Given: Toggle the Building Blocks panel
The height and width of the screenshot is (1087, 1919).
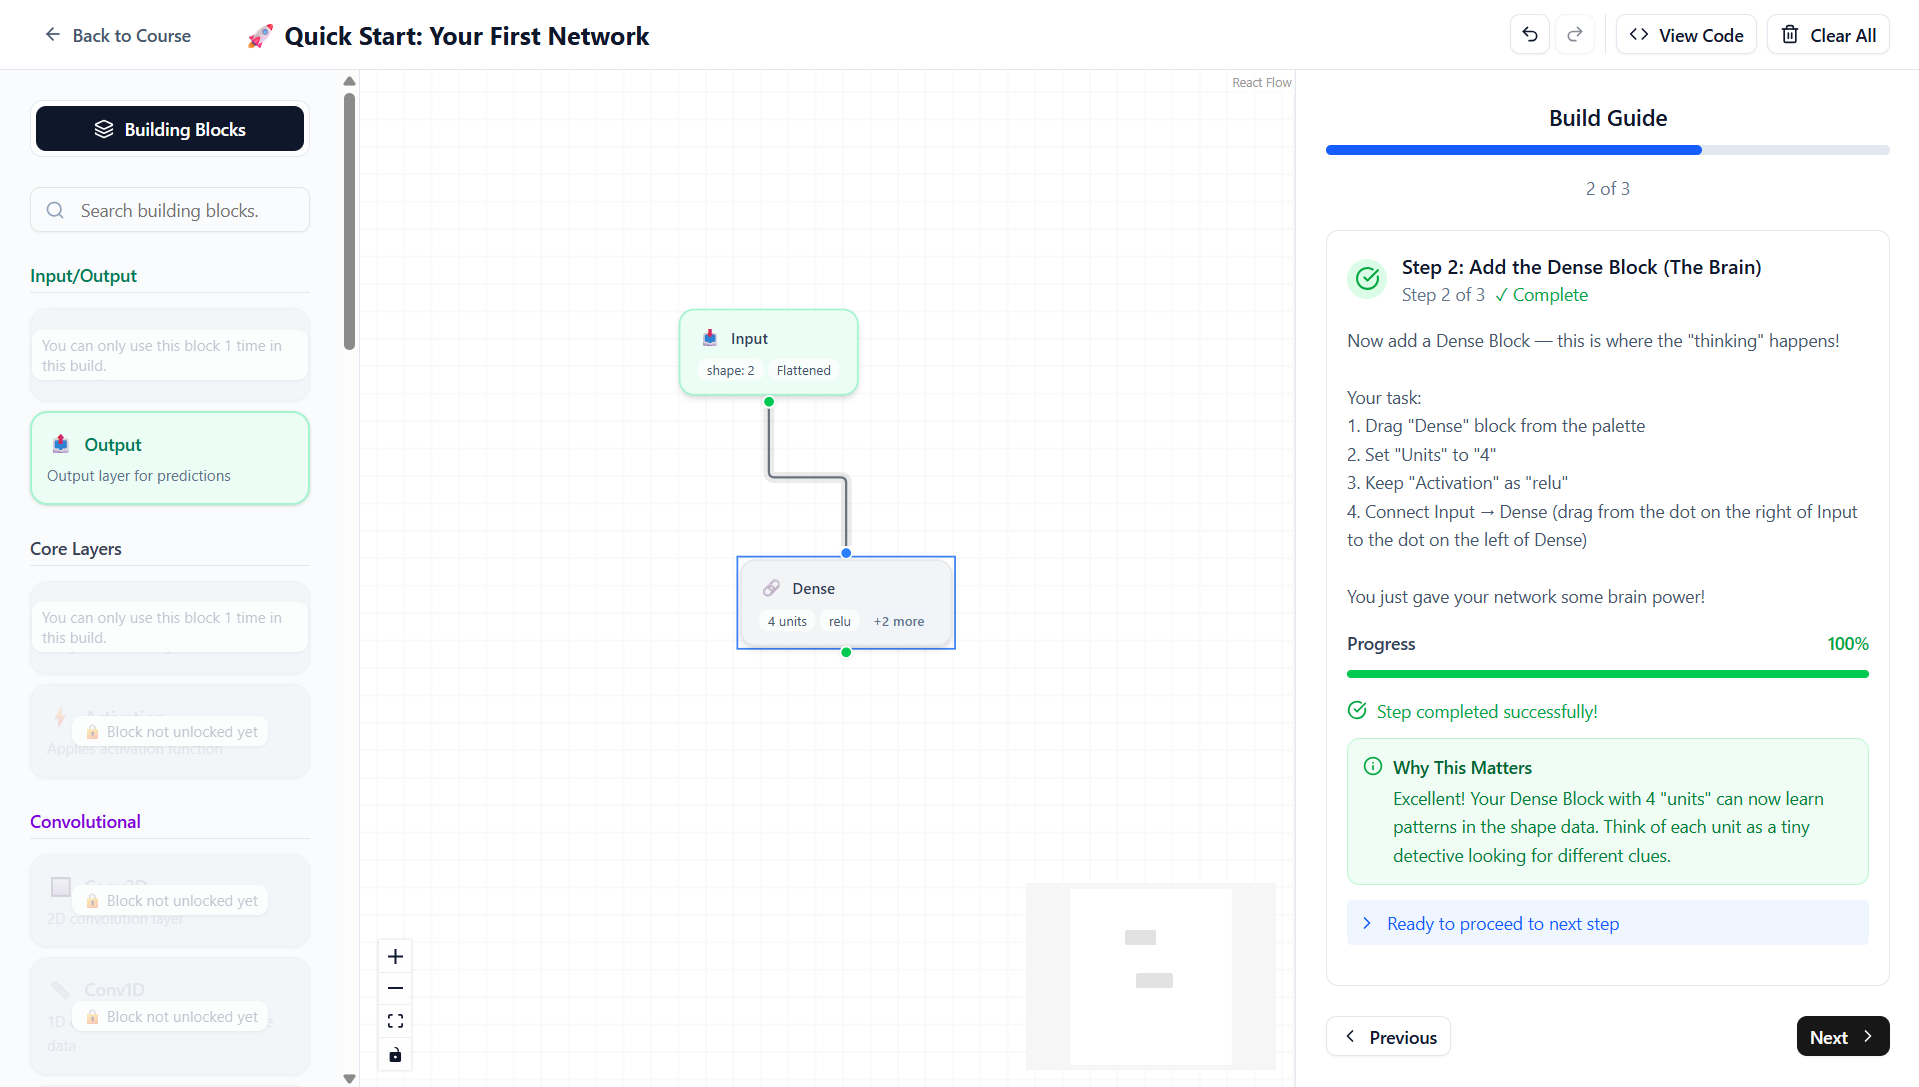Looking at the screenshot, I should coord(169,128).
